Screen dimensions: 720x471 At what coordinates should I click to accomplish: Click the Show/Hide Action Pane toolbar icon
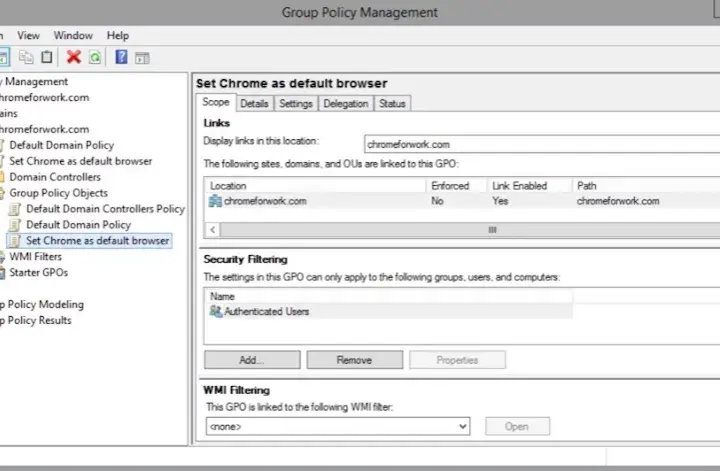[142, 58]
